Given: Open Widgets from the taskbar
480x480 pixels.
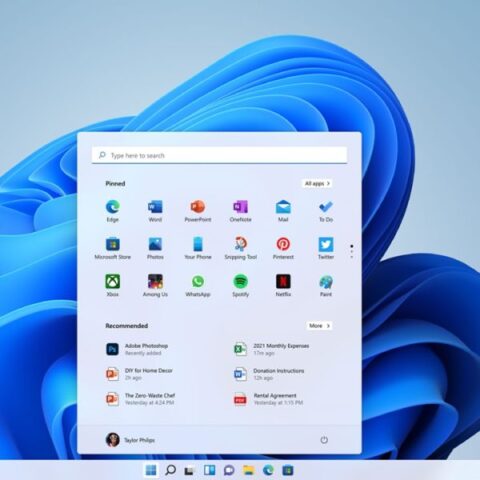Looking at the screenshot, I should [x=209, y=470].
